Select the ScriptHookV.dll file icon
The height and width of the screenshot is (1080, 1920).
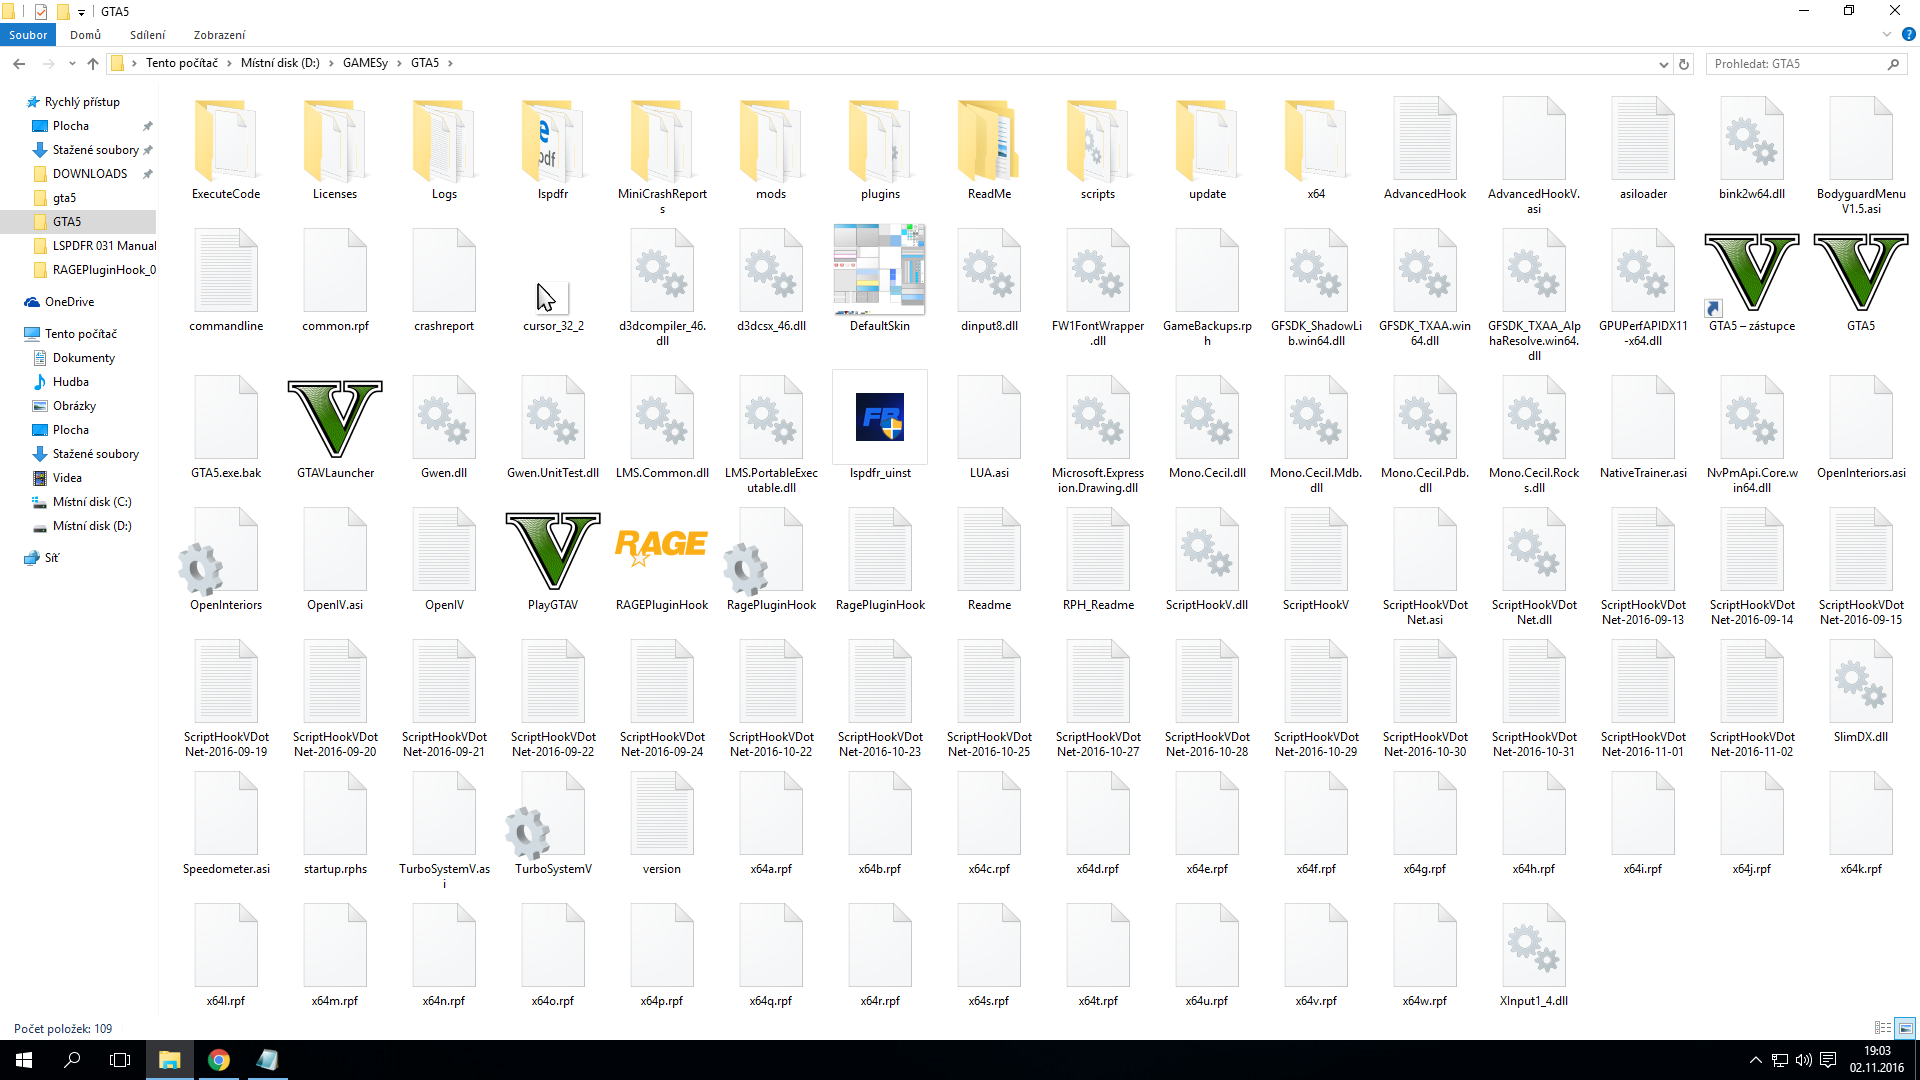click(x=1207, y=550)
